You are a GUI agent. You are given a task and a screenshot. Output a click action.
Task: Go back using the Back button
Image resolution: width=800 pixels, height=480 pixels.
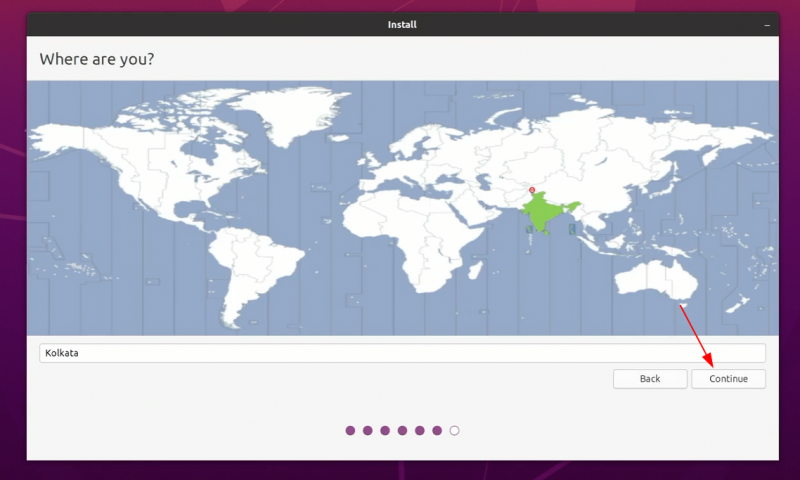(x=650, y=379)
